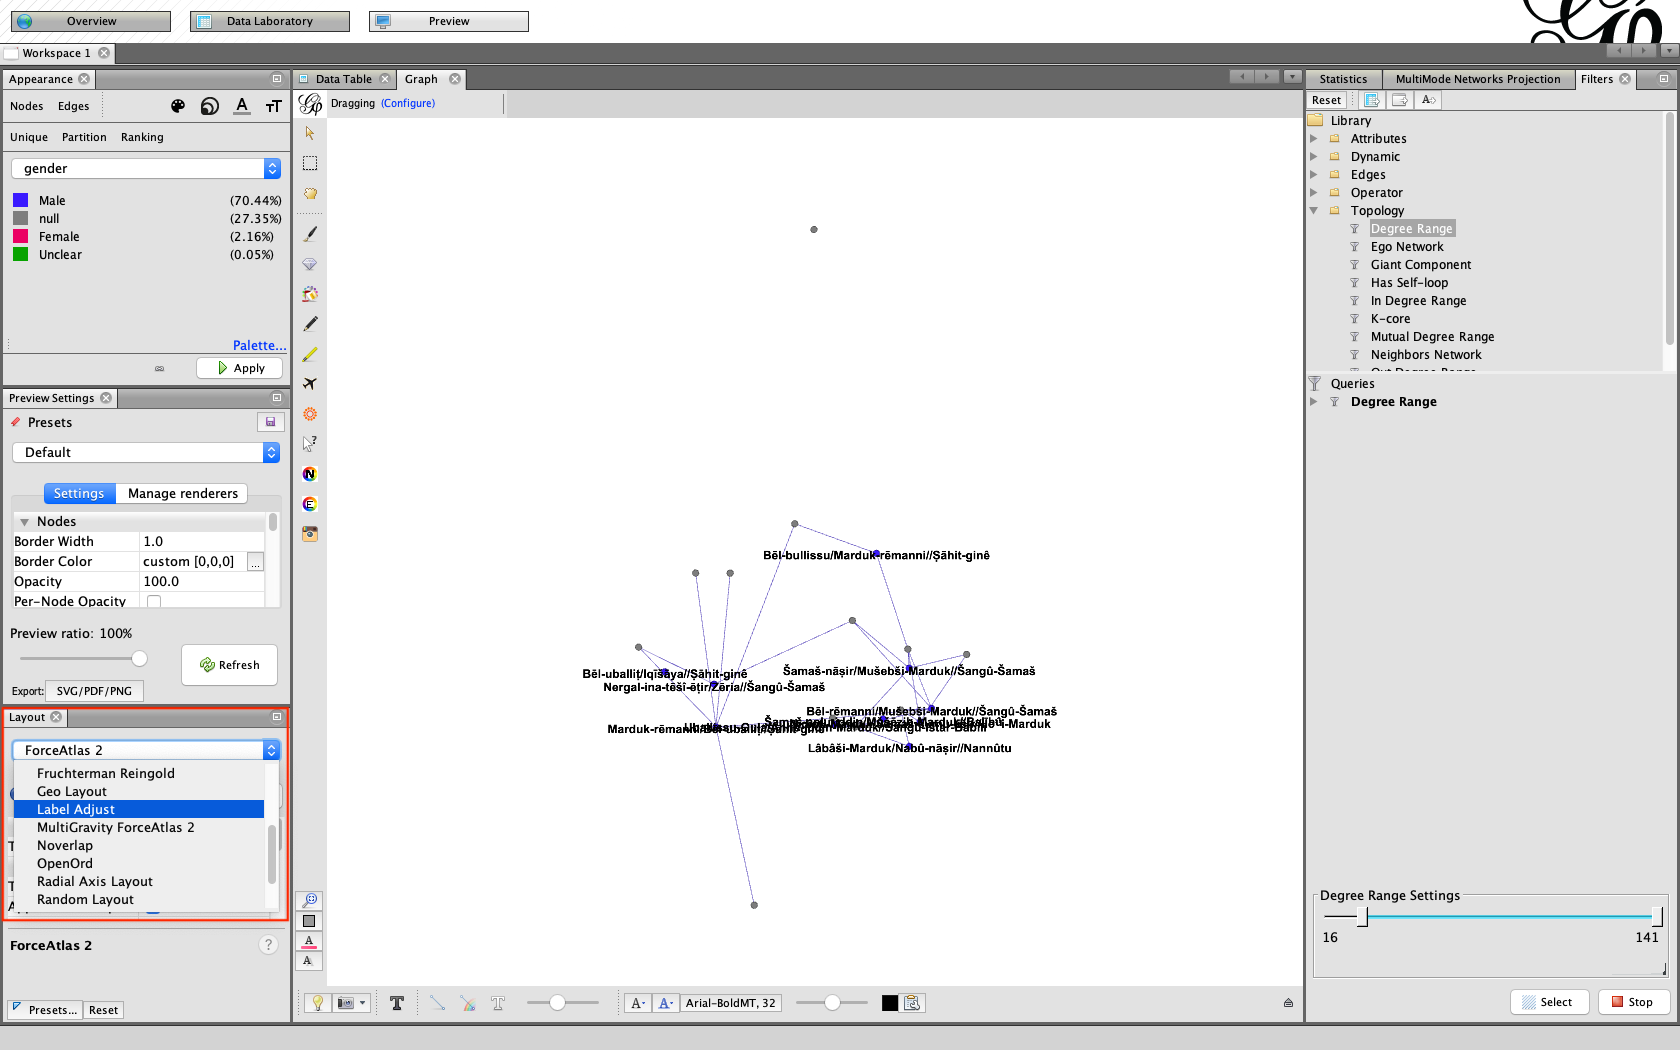Viewport: 1680px width, 1050px height.
Task: Choose Noverlap from layout list
Action: click(x=139, y=845)
